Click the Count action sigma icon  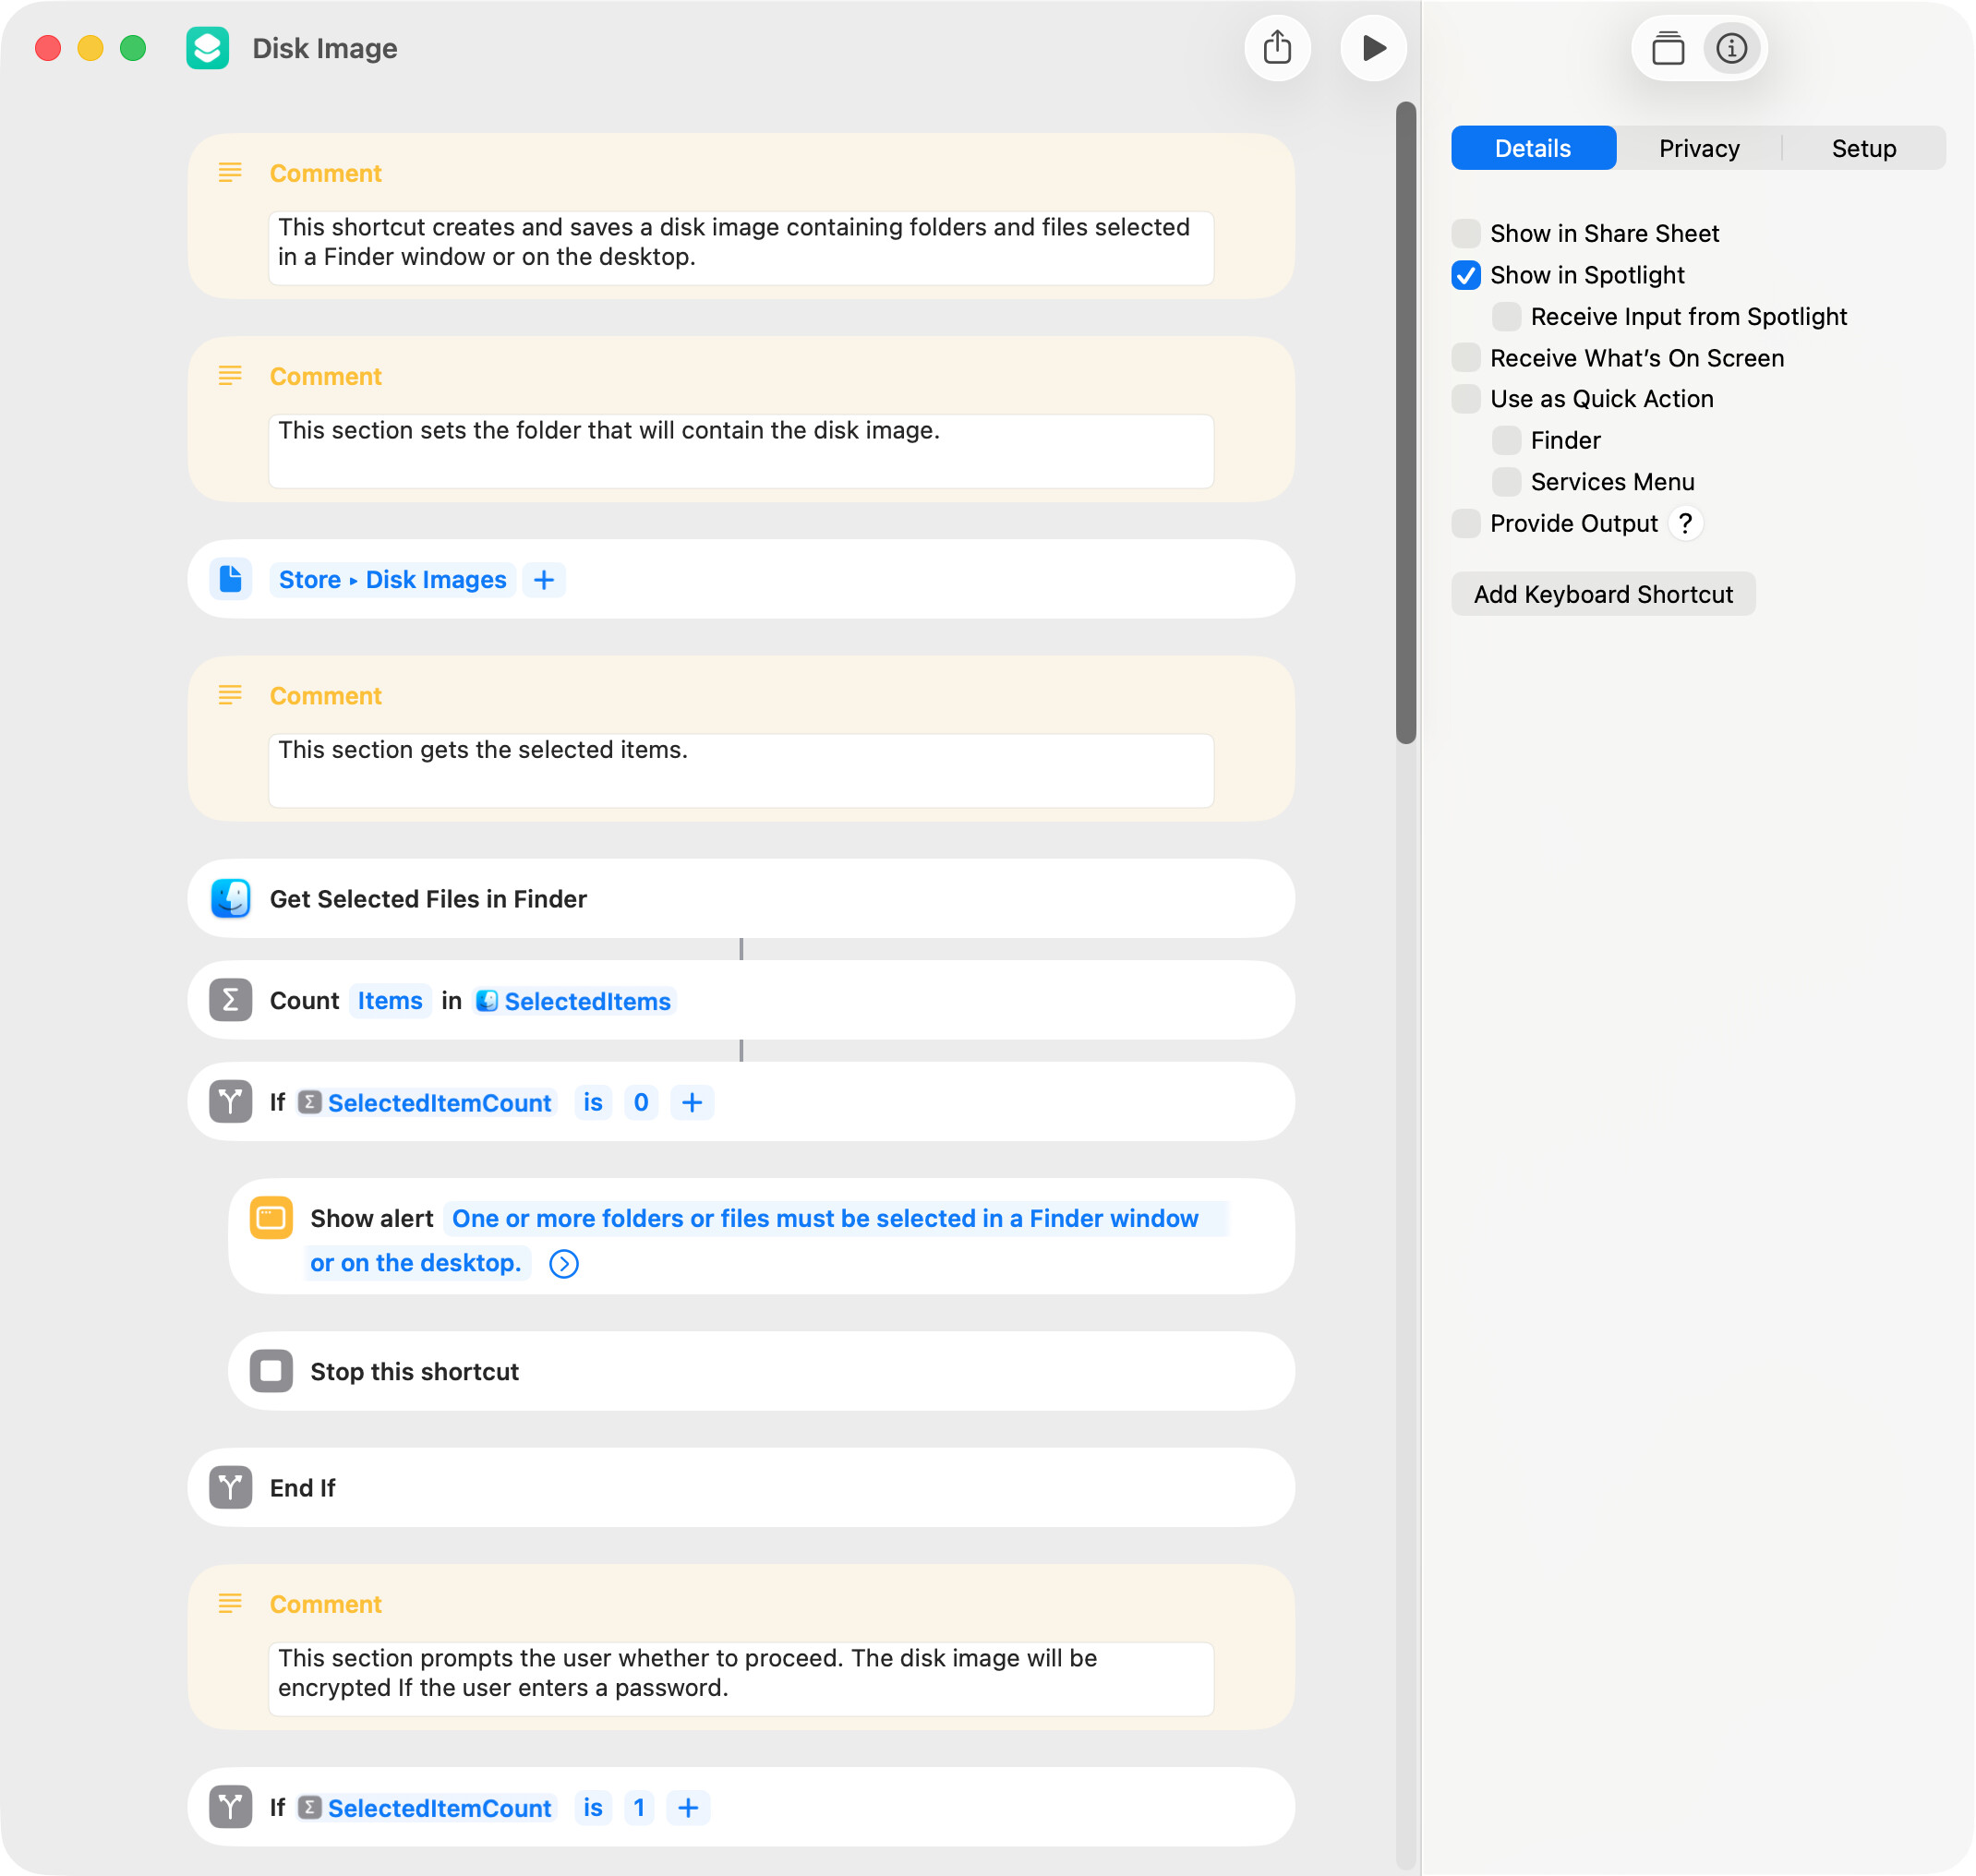pos(231,1000)
